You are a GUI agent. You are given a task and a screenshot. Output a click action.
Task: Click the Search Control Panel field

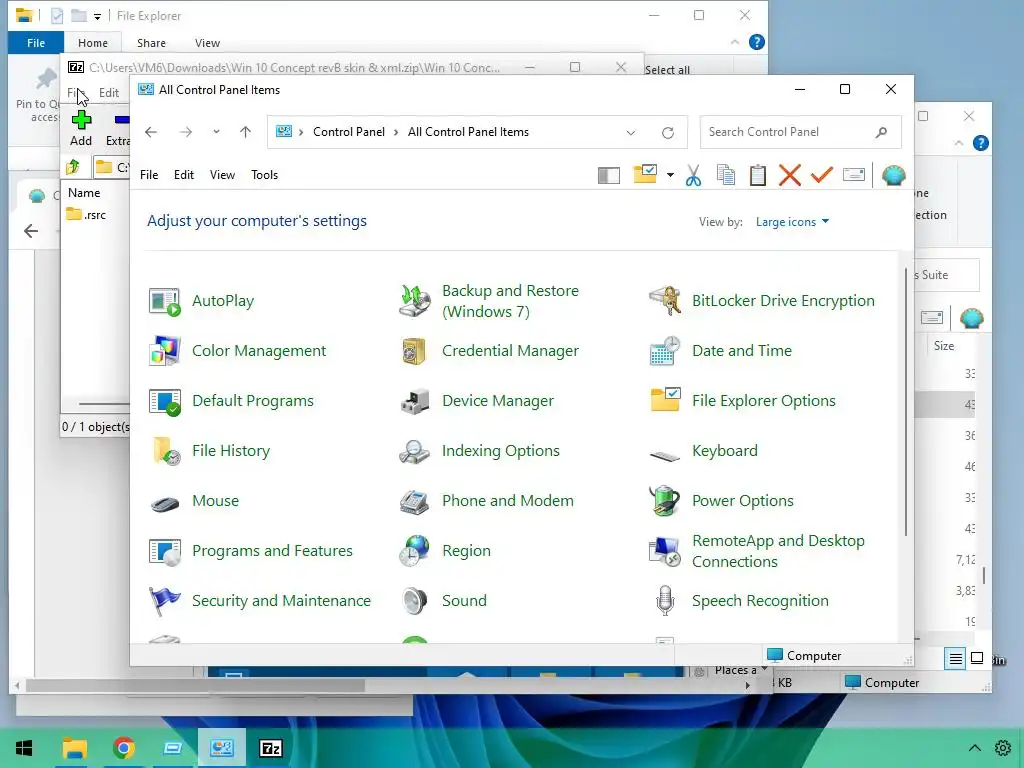pos(800,132)
